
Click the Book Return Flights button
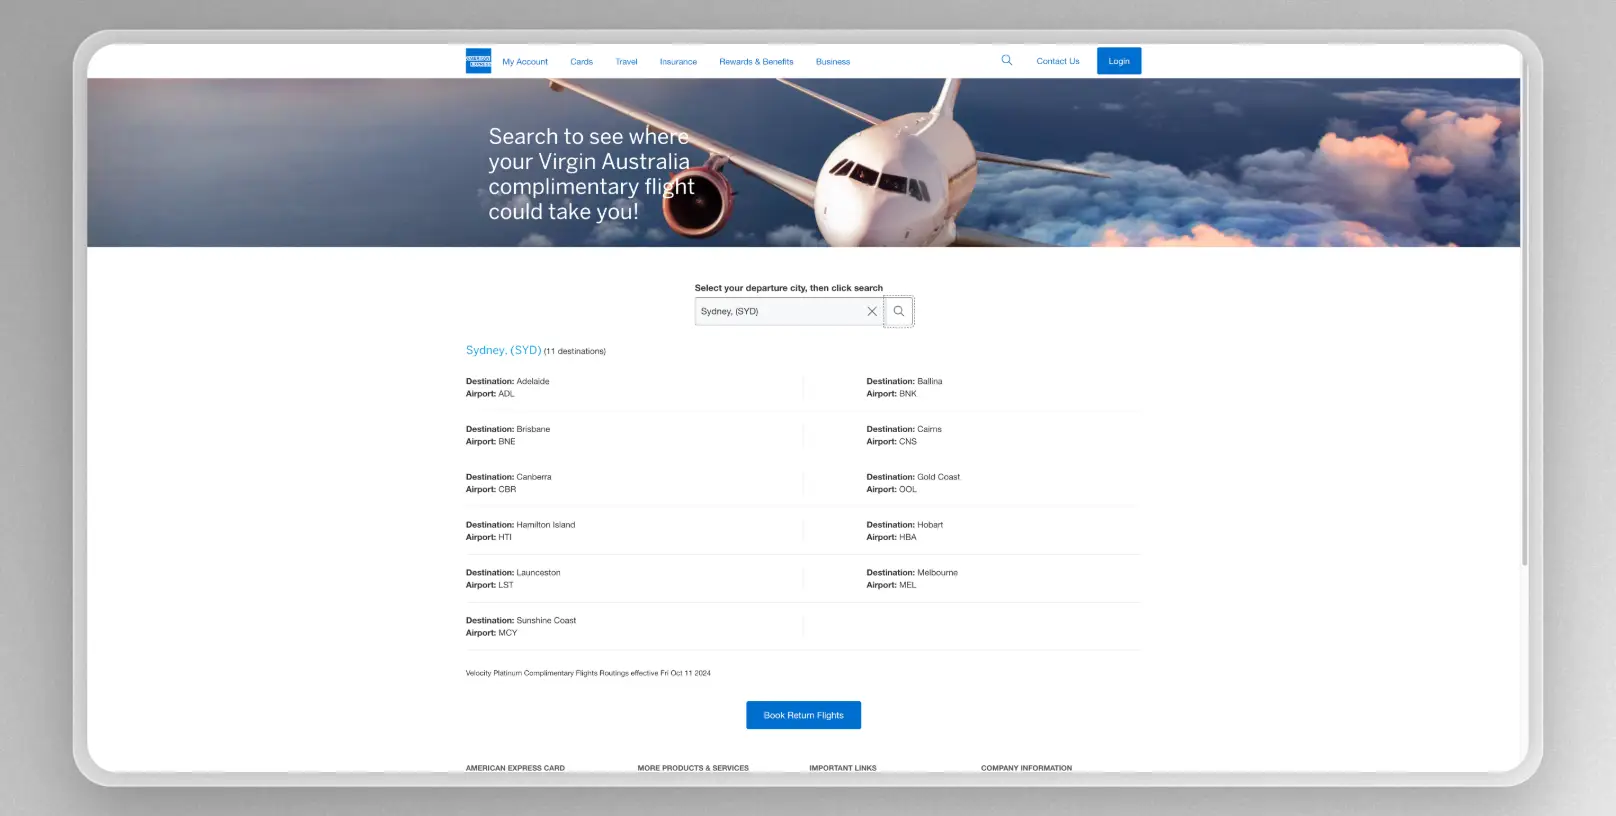pyautogui.click(x=803, y=715)
